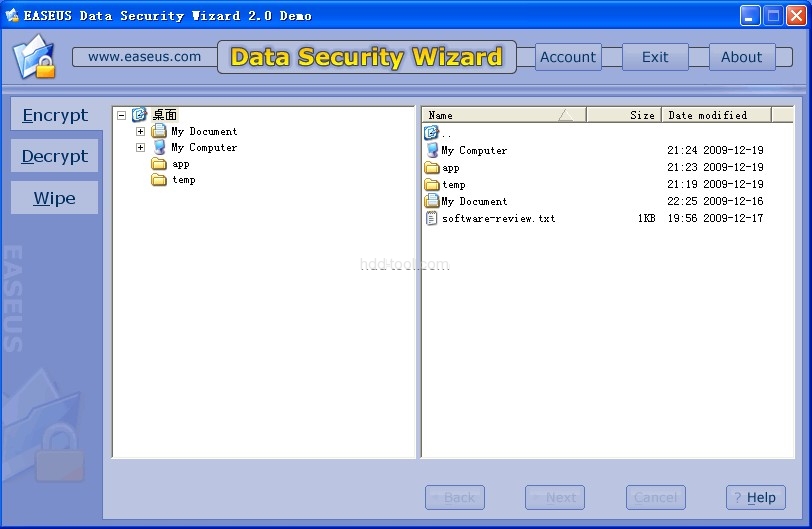Select My Computer name in file list

click(x=474, y=150)
